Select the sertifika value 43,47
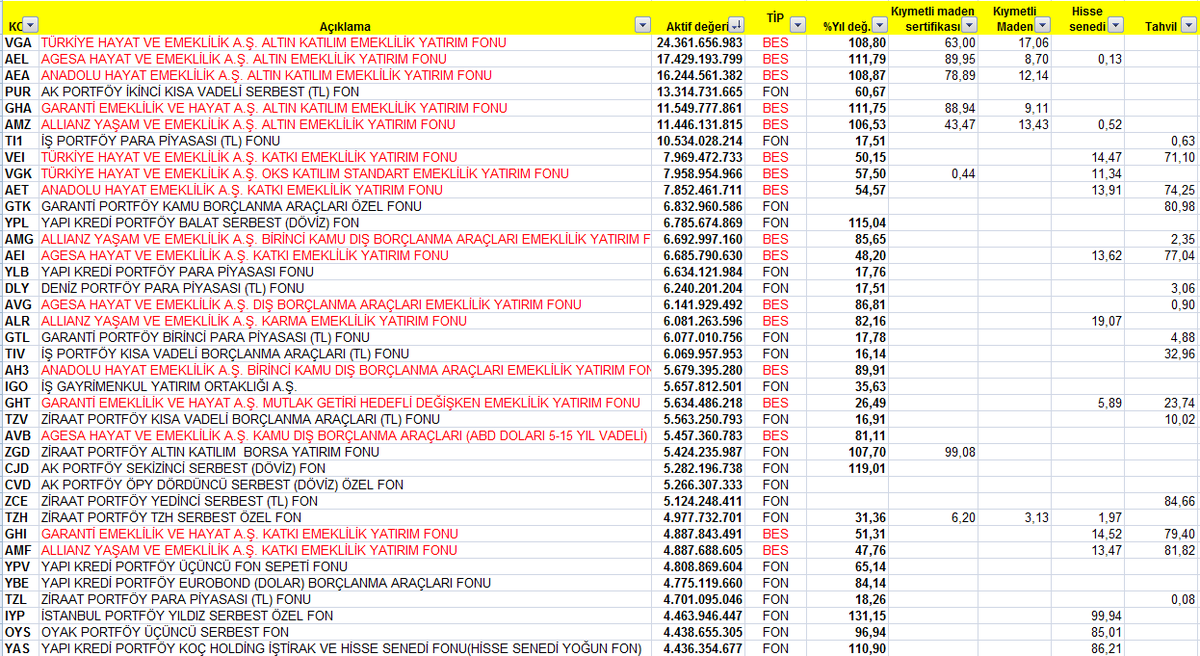1200x656 pixels. tap(959, 124)
